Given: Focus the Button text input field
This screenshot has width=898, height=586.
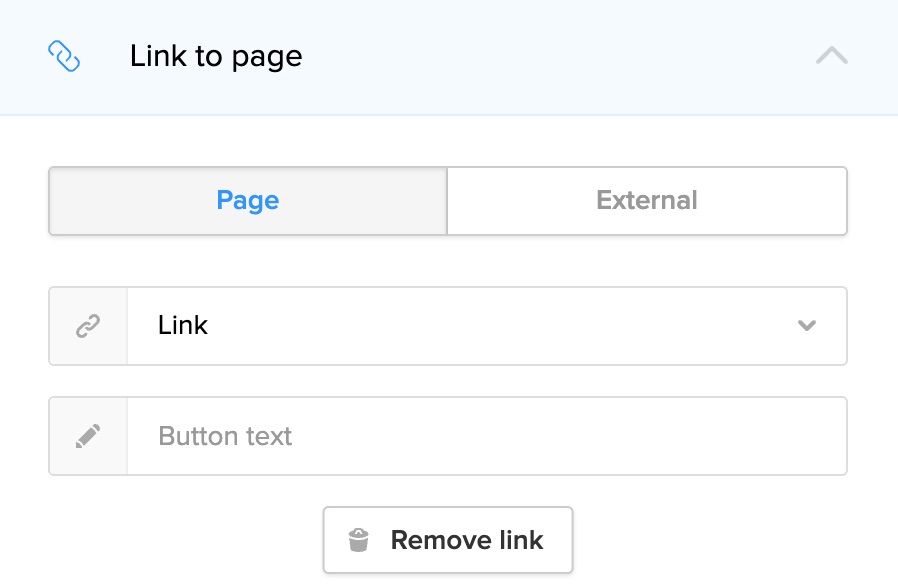Looking at the screenshot, I should [x=486, y=436].
